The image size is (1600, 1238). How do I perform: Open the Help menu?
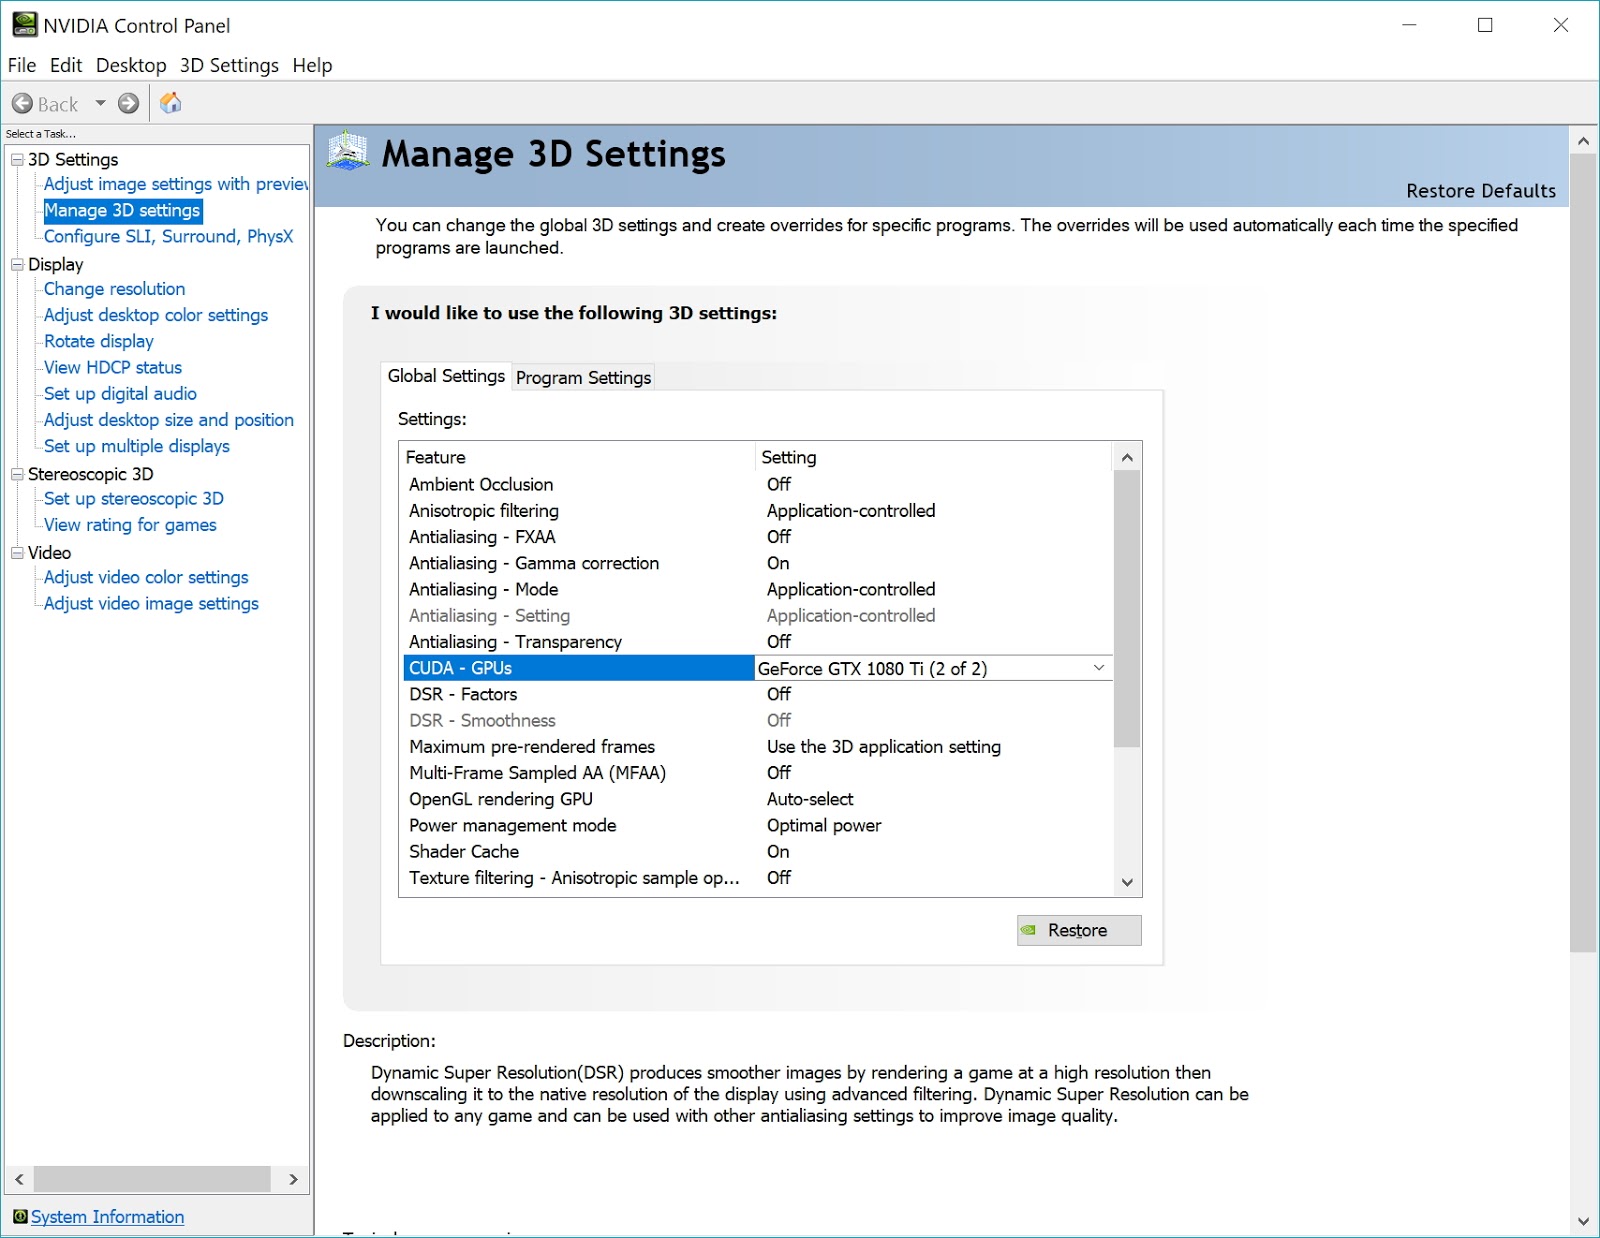click(313, 65)
